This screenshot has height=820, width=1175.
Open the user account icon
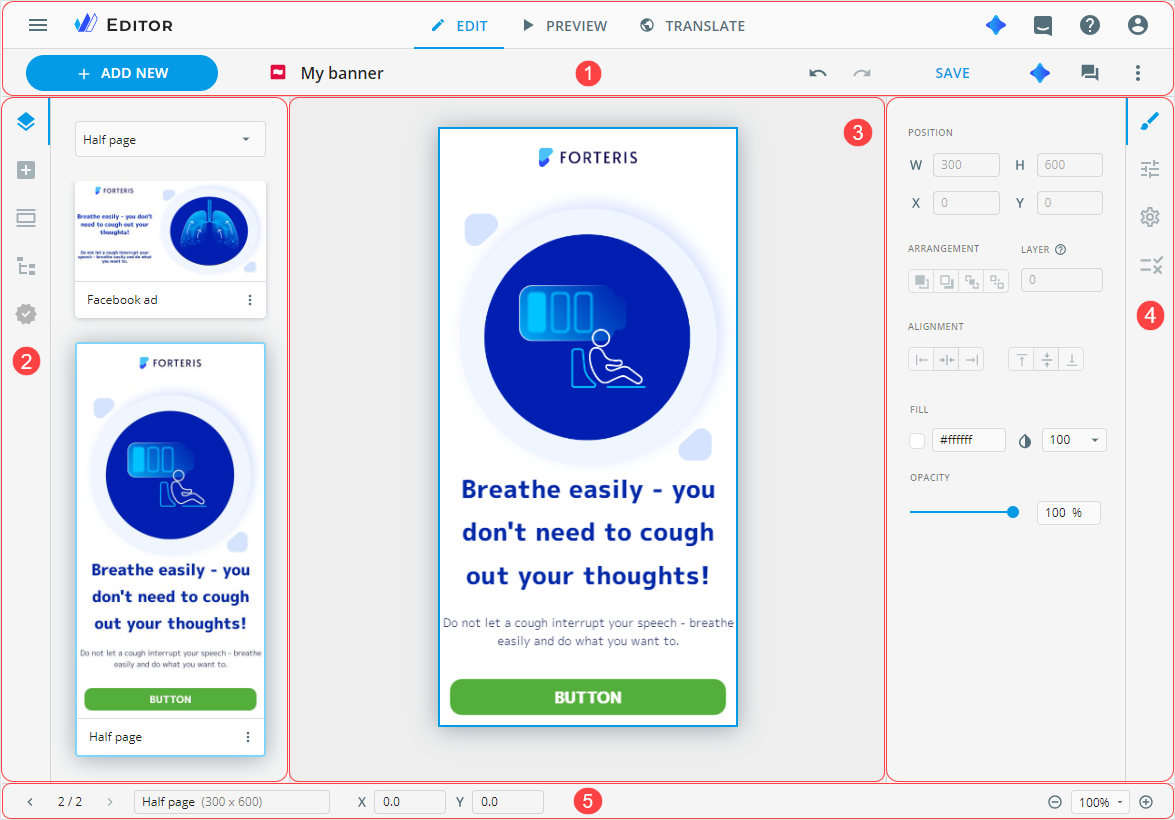(x=1137, y=26)
